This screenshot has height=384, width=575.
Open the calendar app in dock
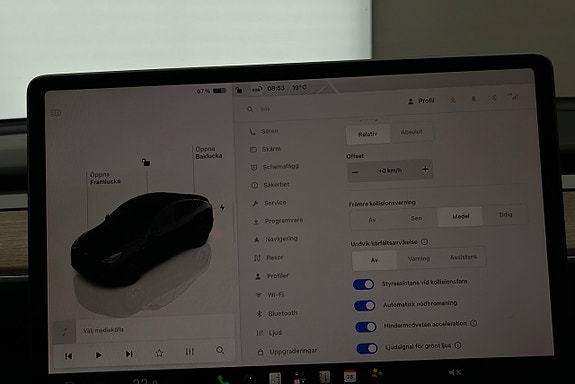coord(349,376)
